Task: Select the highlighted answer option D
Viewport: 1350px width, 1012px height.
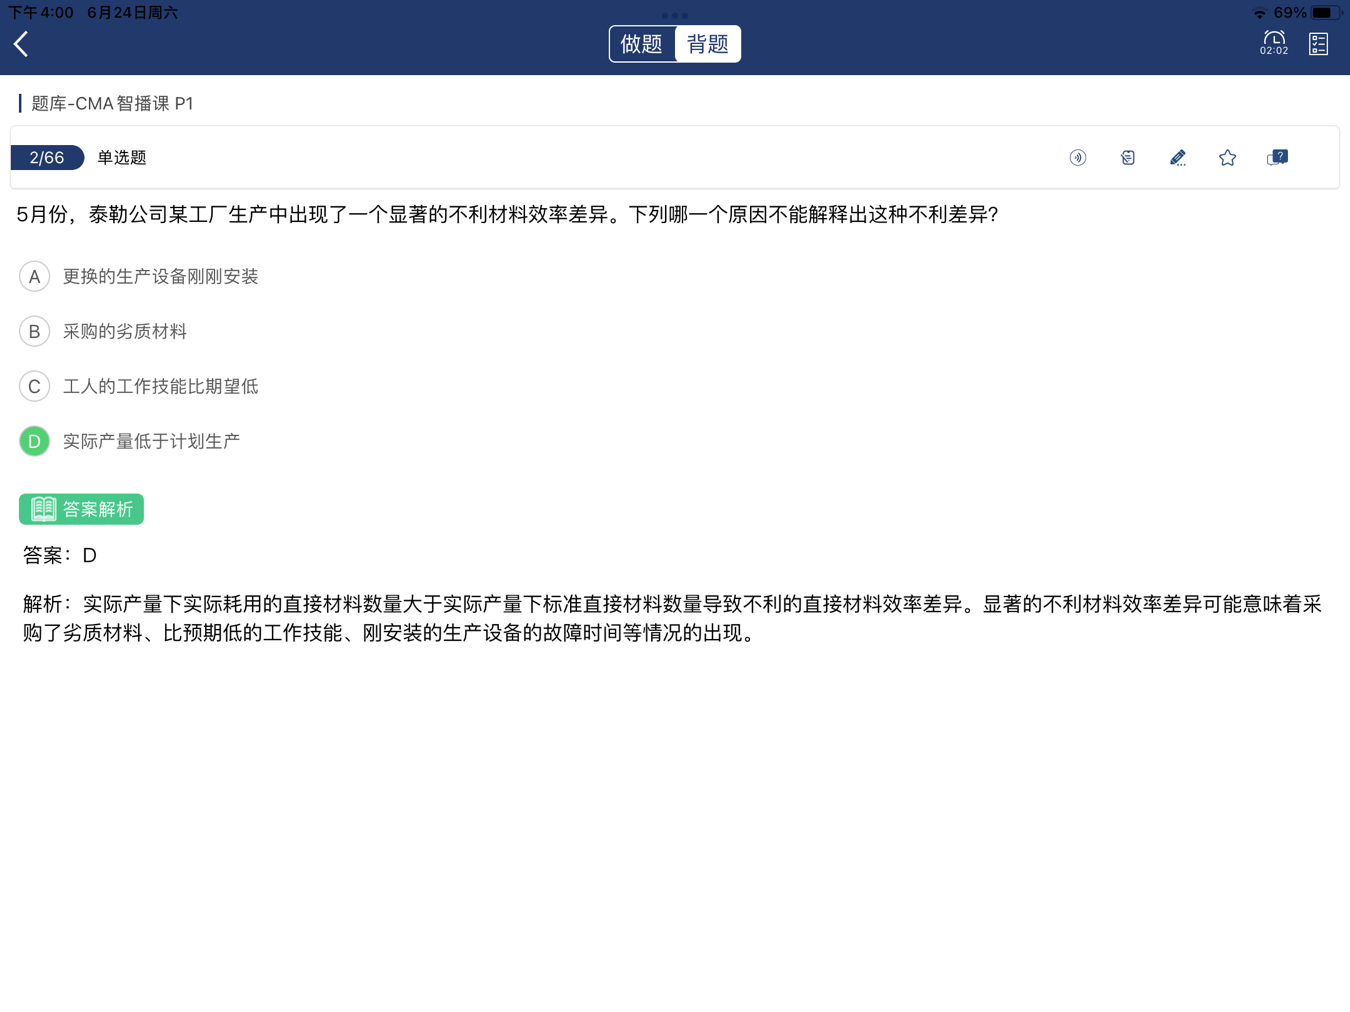Action: pos(35,441)
